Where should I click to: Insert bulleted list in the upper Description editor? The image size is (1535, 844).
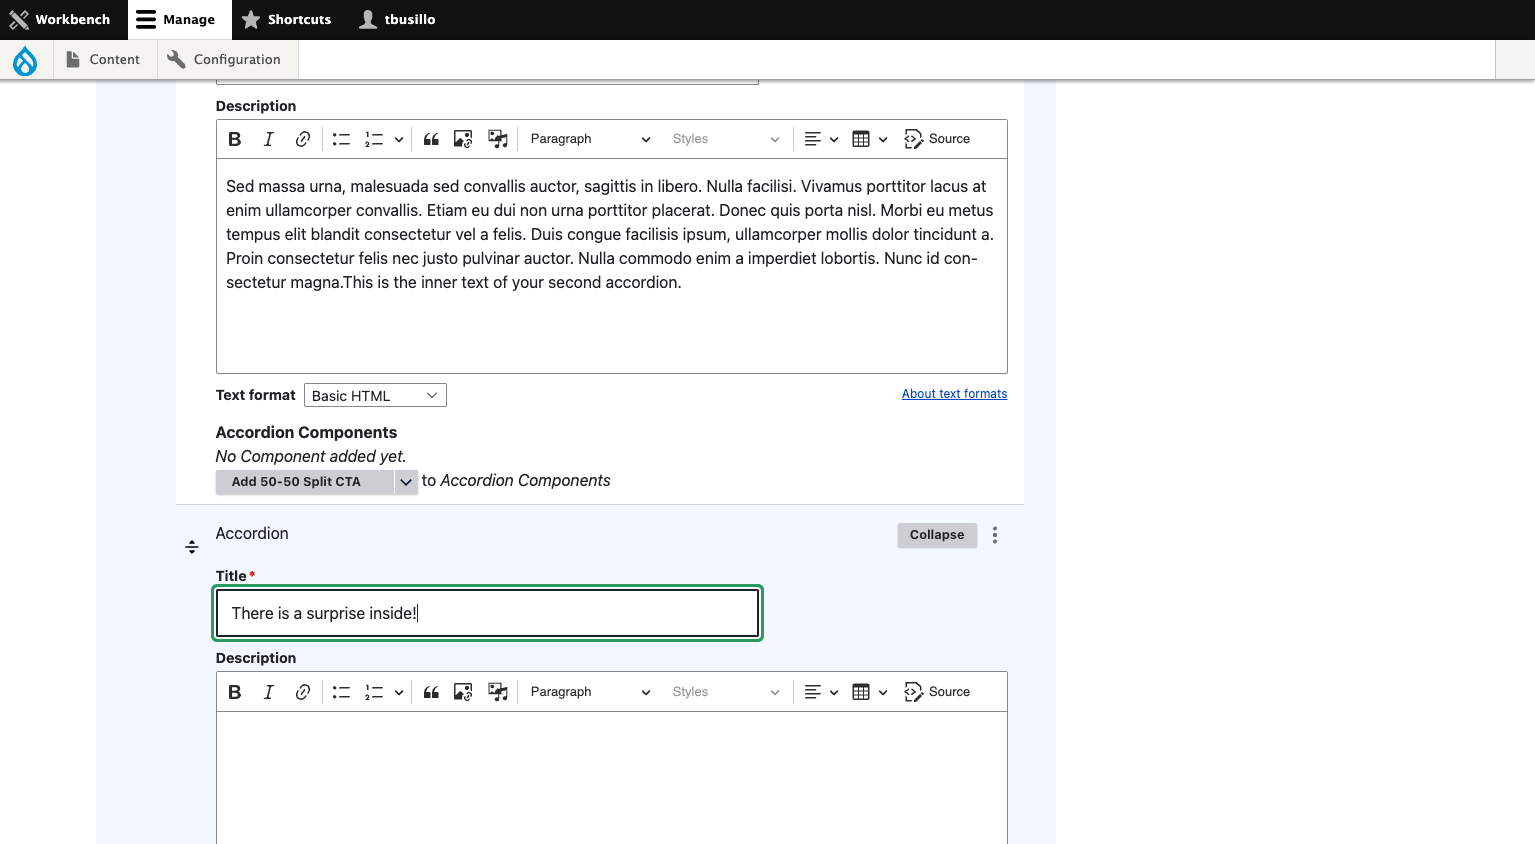341,139
